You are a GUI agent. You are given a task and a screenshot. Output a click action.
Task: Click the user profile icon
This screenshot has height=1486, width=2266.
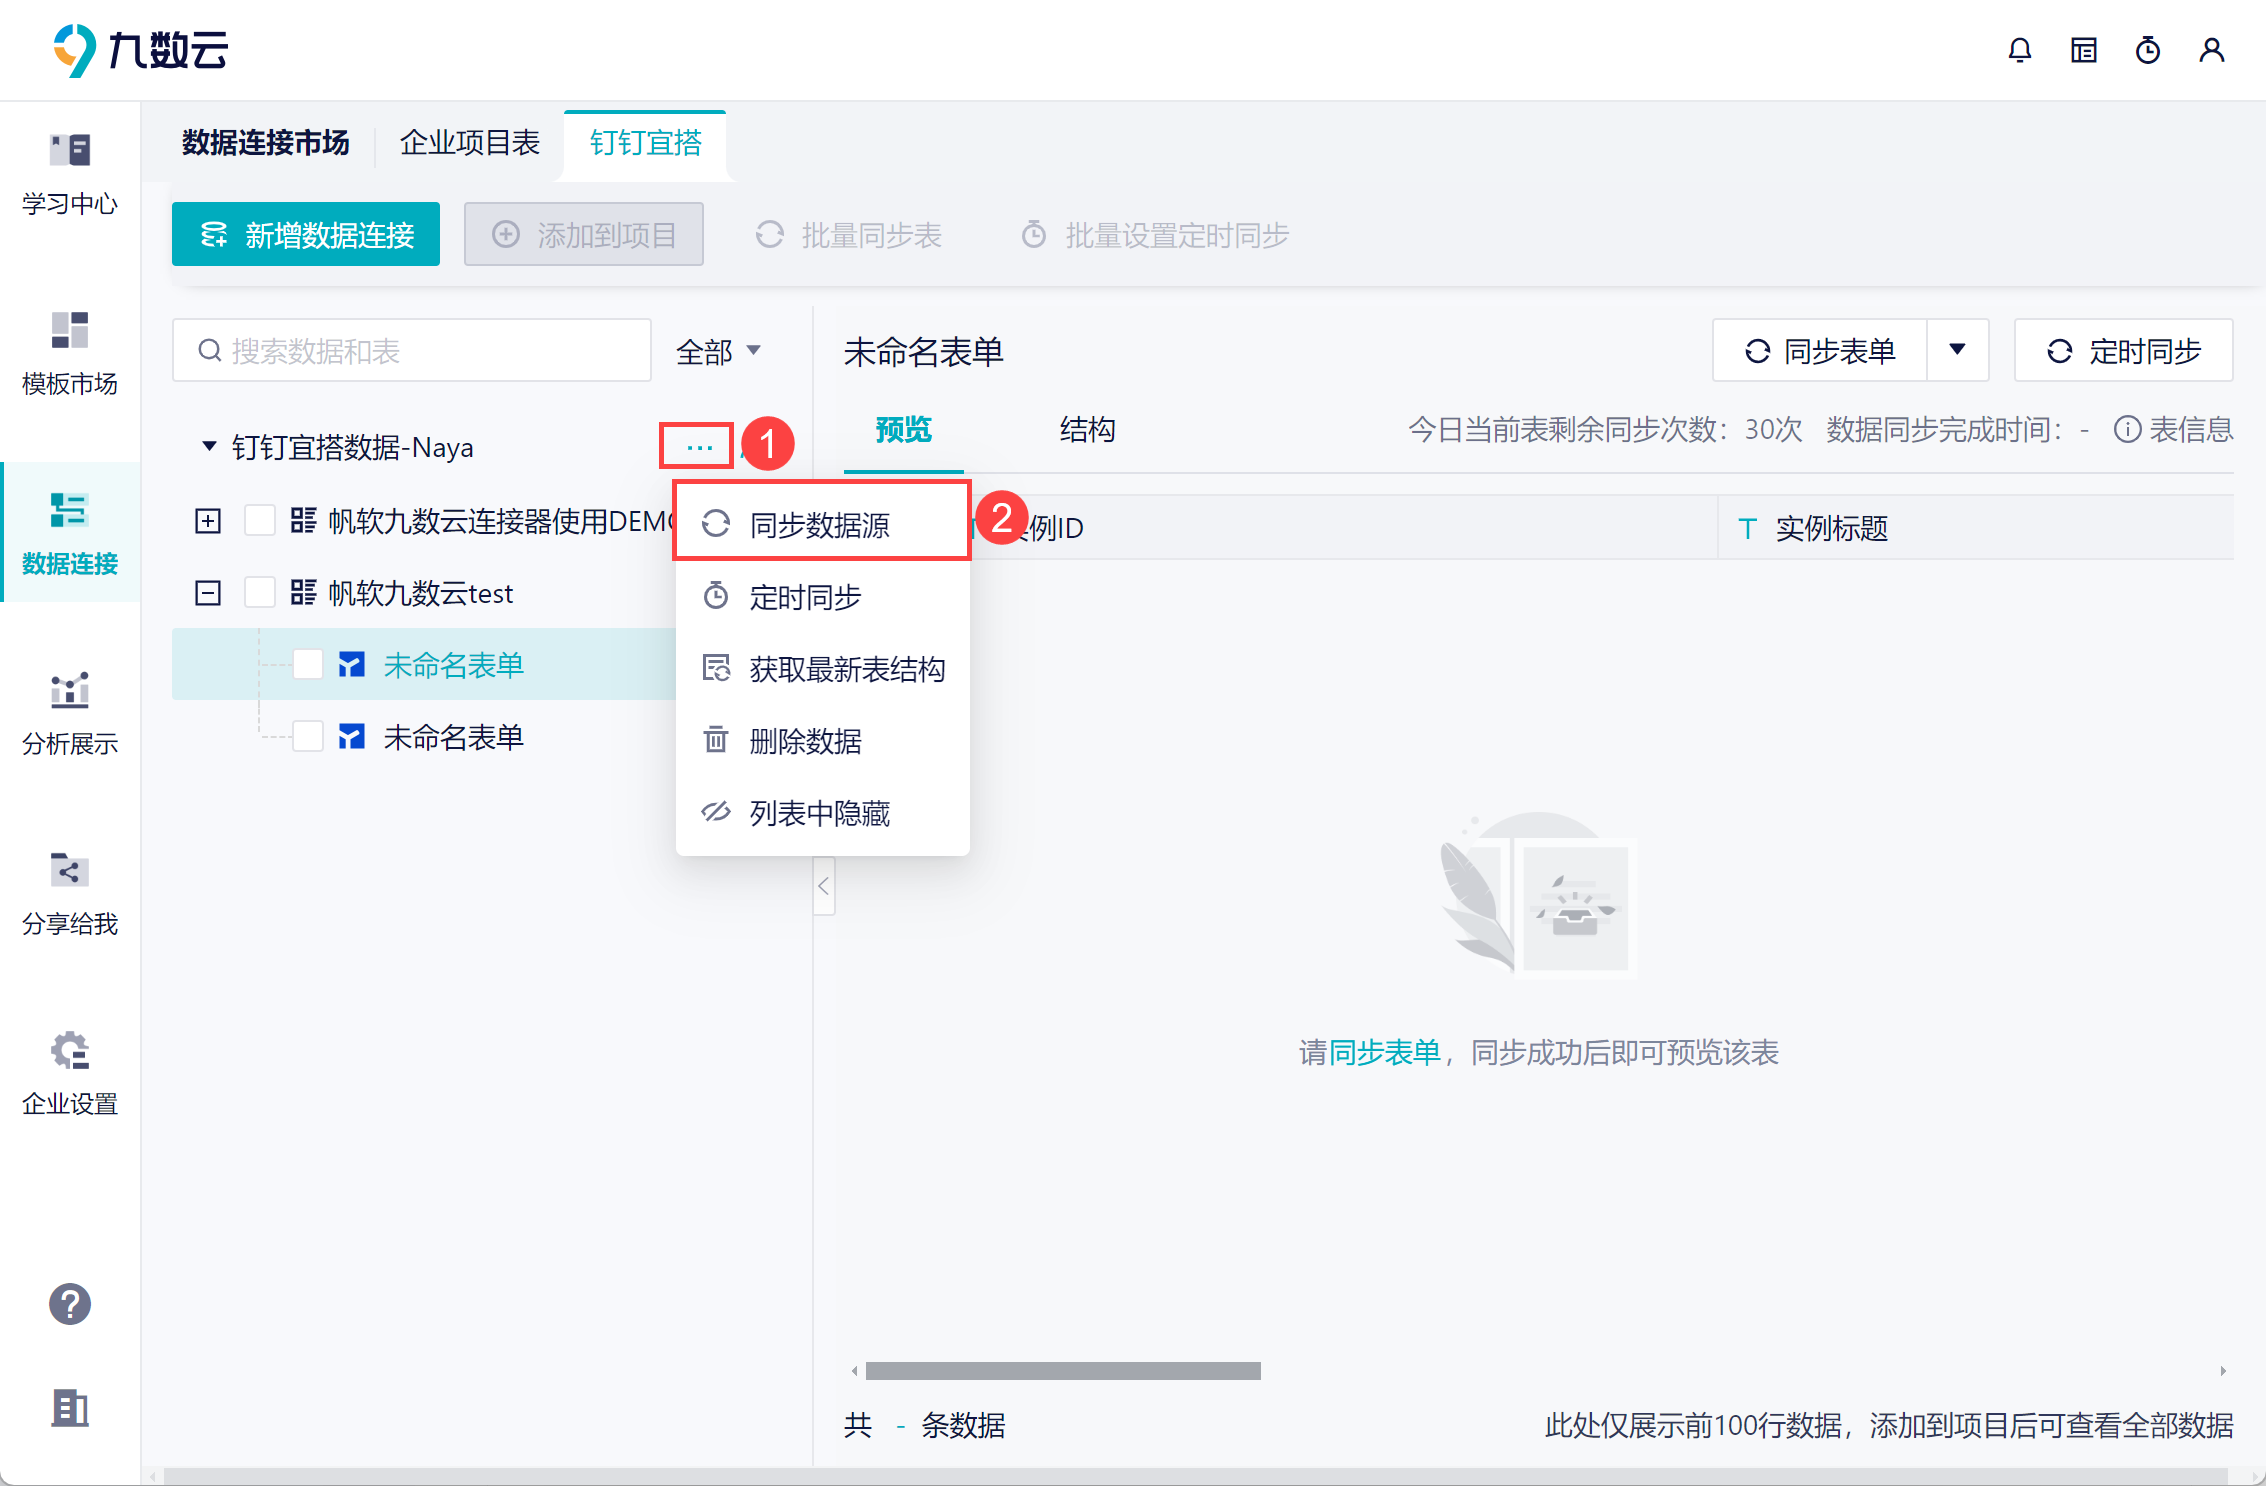[2211, 50]
